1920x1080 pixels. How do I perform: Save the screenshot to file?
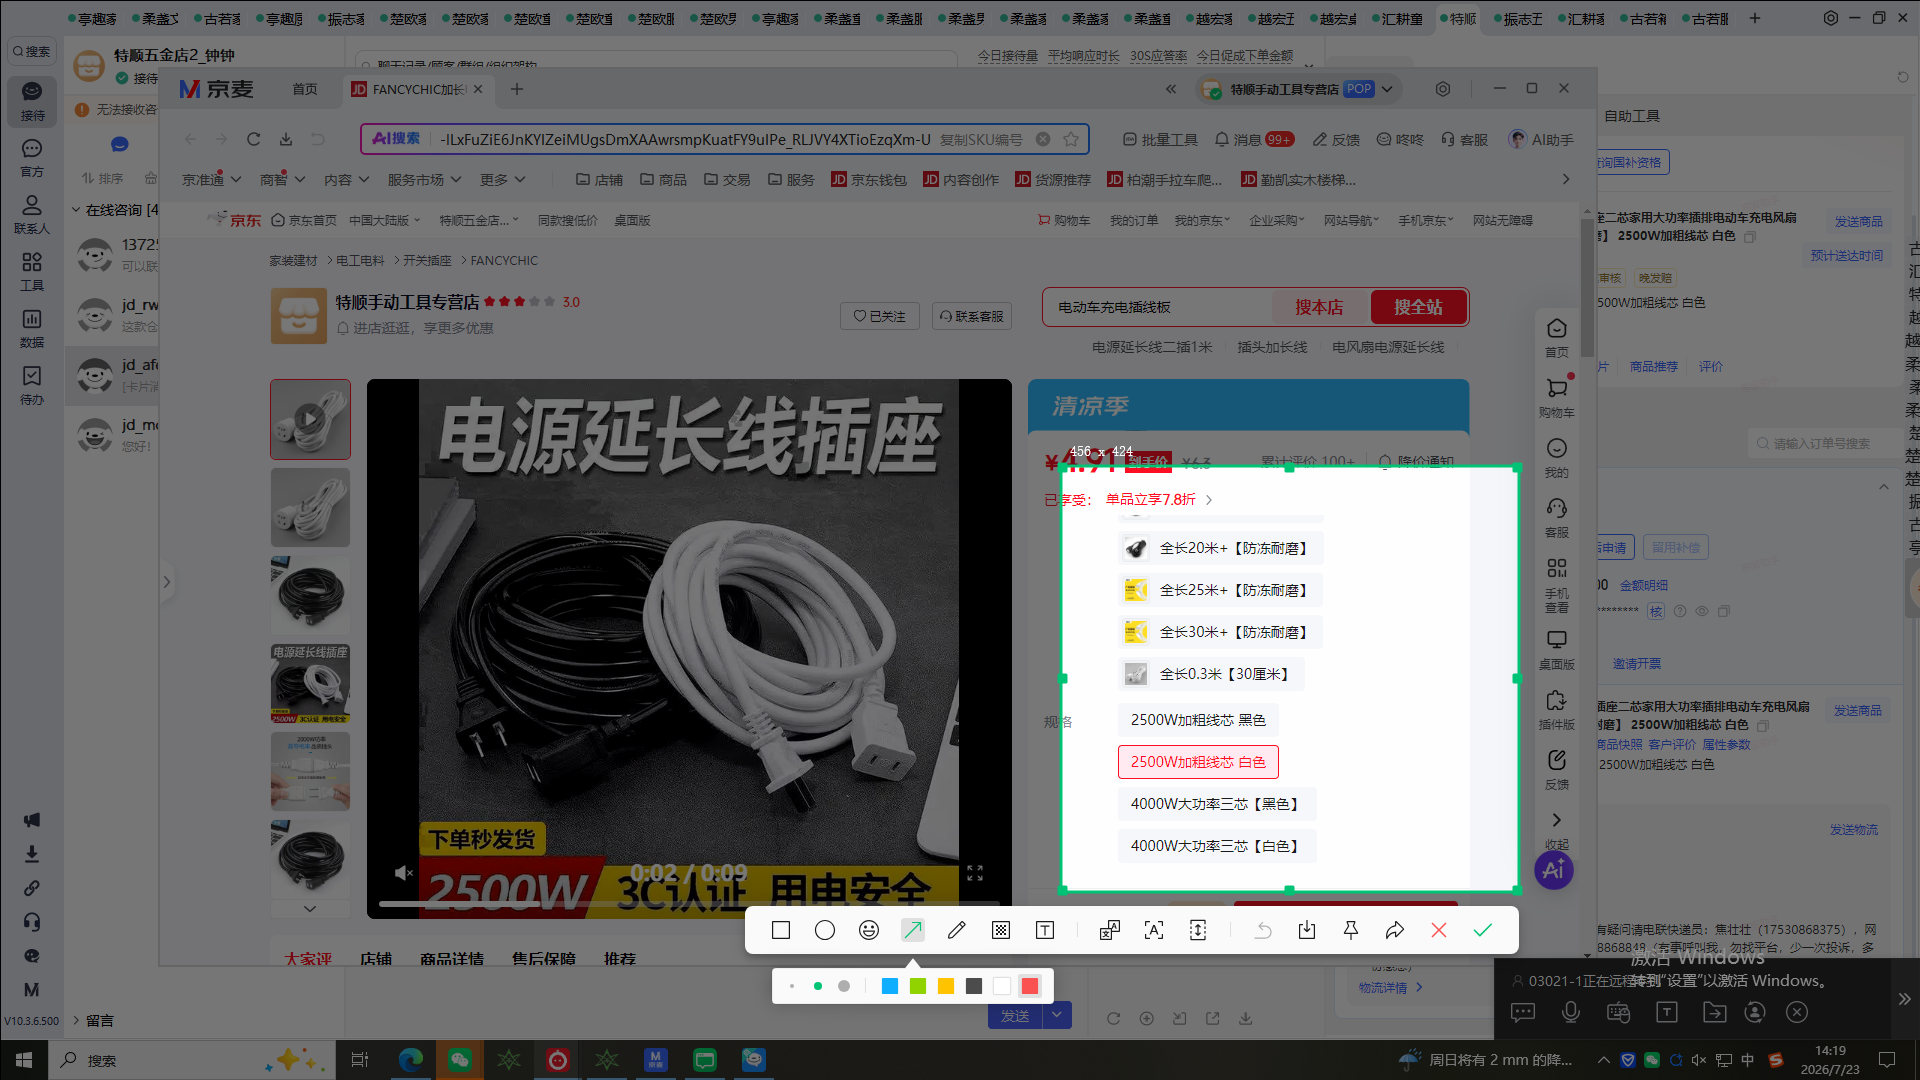click(x=1307, y=930)
